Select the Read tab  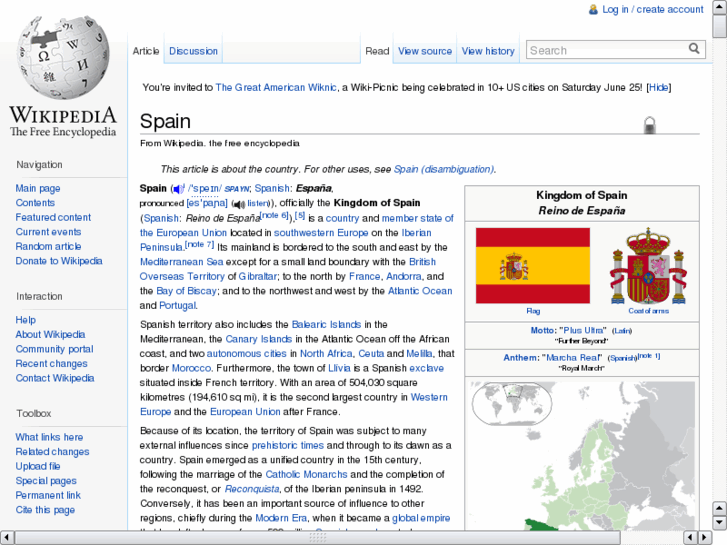tap(377, 51)
